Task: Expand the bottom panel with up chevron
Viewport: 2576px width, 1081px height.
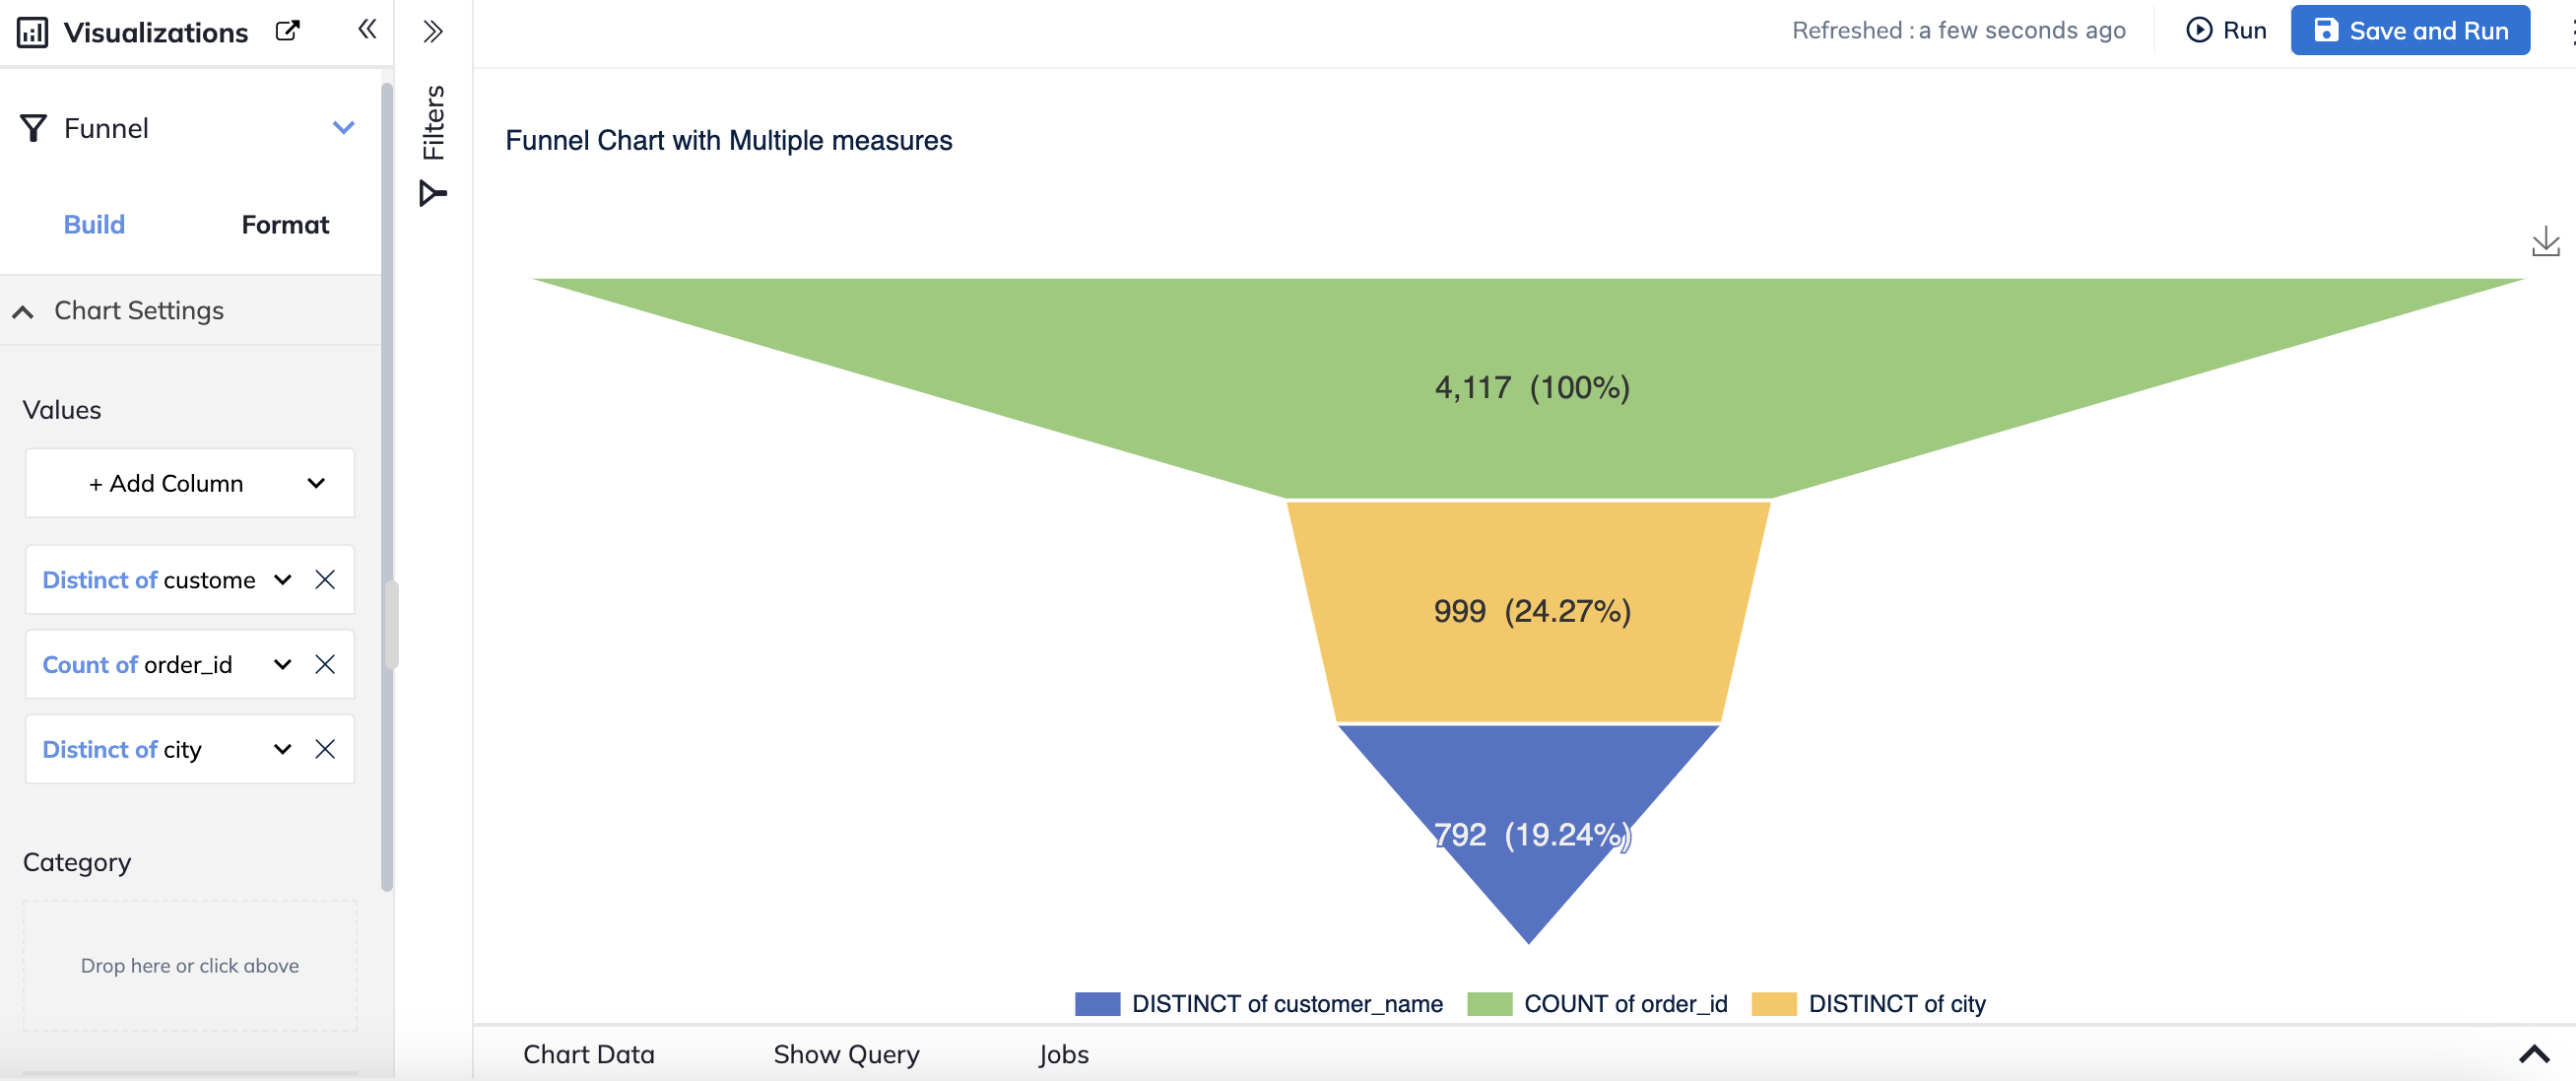Action: point(2533,1054)
